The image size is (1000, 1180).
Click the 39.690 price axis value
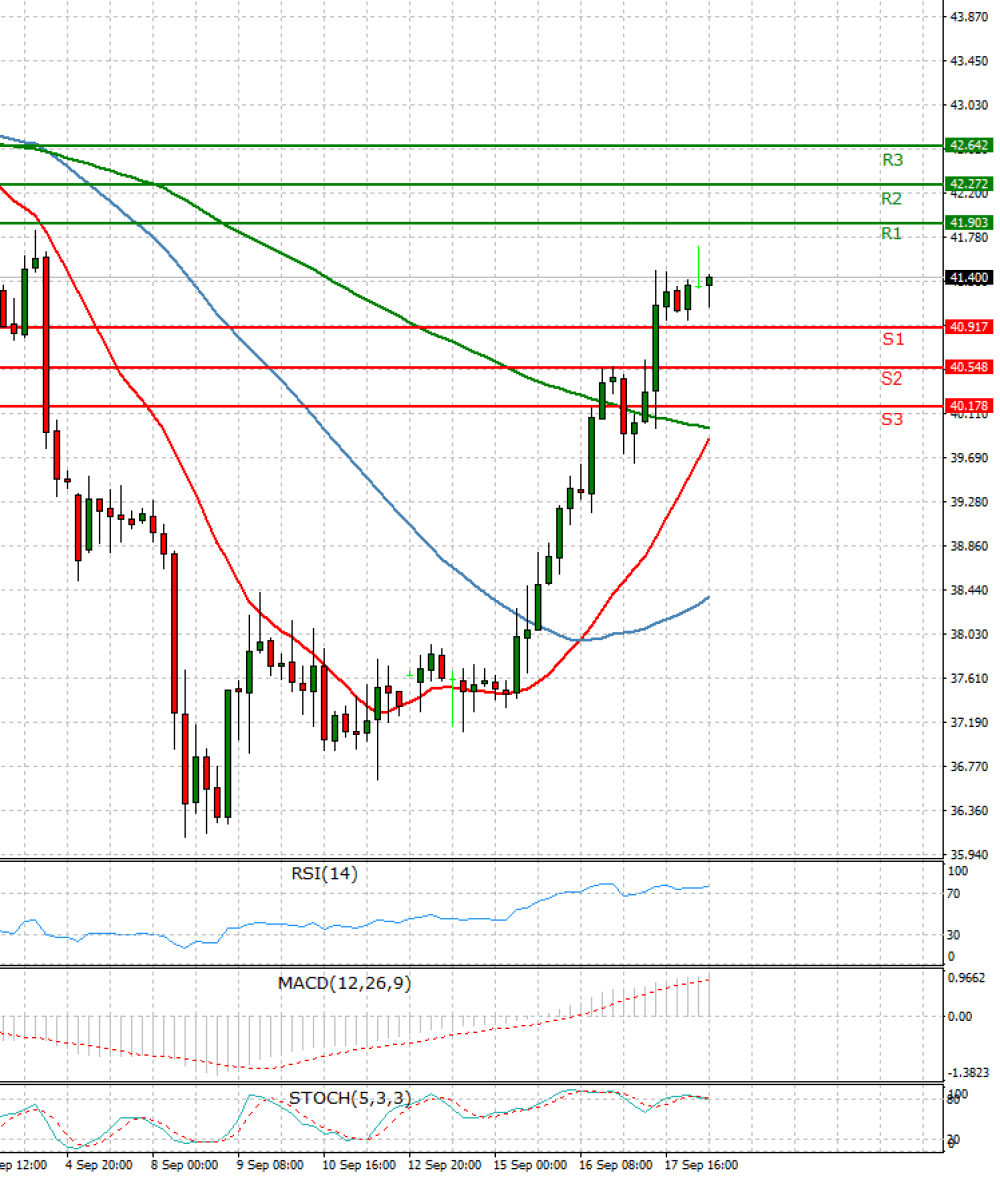click(969, 458)
